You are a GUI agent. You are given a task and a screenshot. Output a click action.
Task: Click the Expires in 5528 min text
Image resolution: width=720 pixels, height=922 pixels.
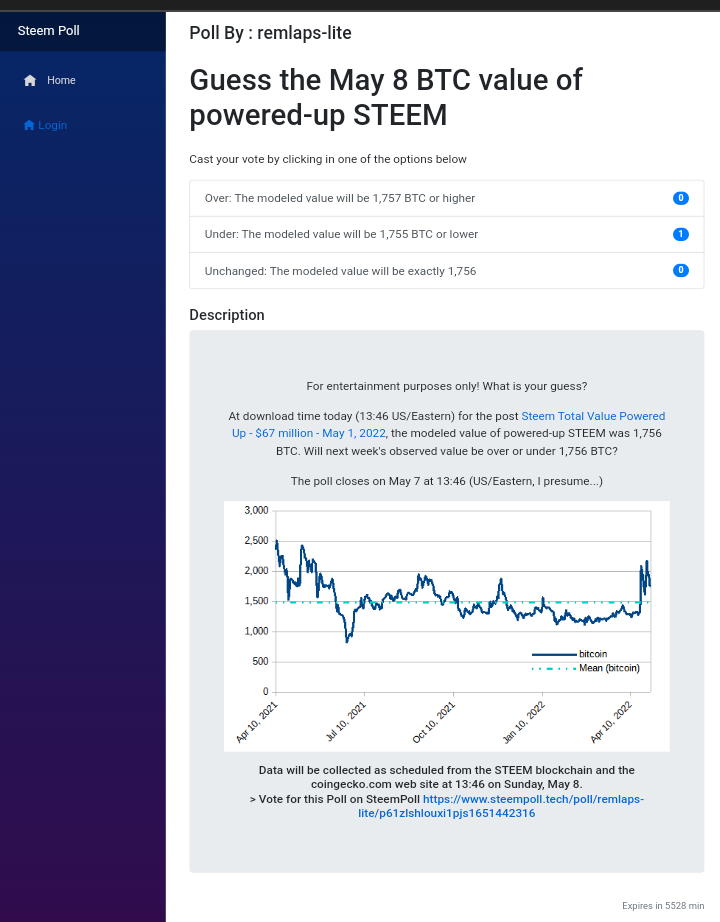click(x=663, y=906)
